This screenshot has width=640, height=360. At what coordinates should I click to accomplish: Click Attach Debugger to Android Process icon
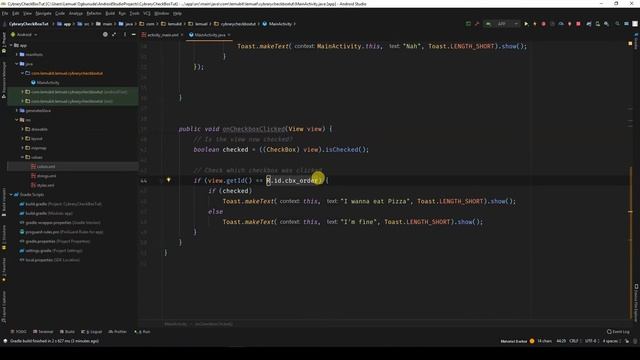point(569,24)
